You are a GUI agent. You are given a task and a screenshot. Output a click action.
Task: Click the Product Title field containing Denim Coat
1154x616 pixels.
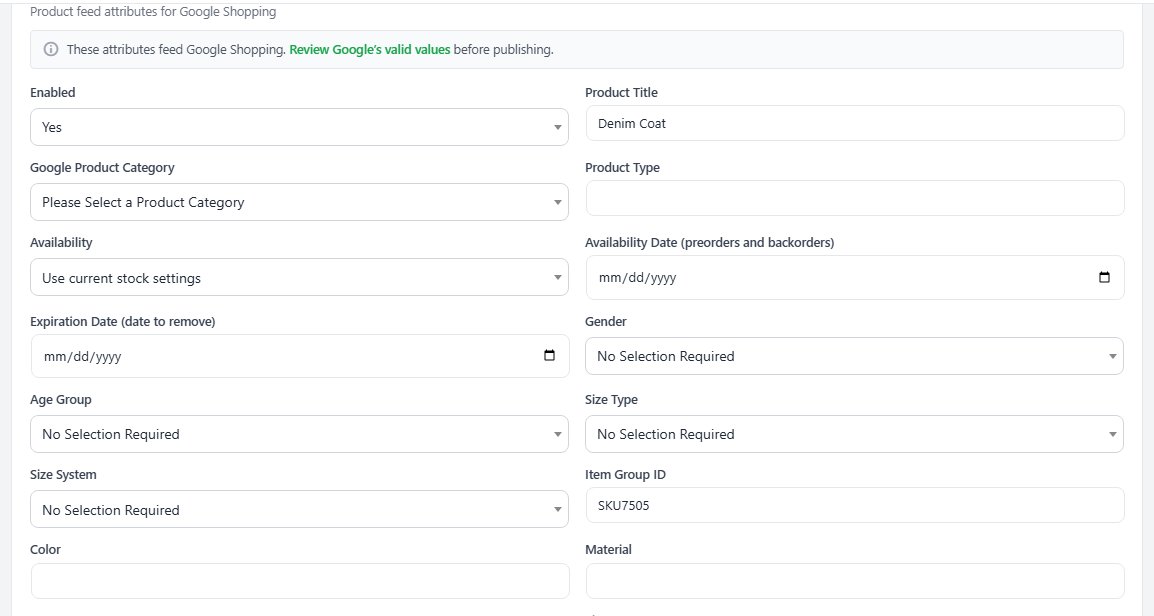[x=854, y=123]
